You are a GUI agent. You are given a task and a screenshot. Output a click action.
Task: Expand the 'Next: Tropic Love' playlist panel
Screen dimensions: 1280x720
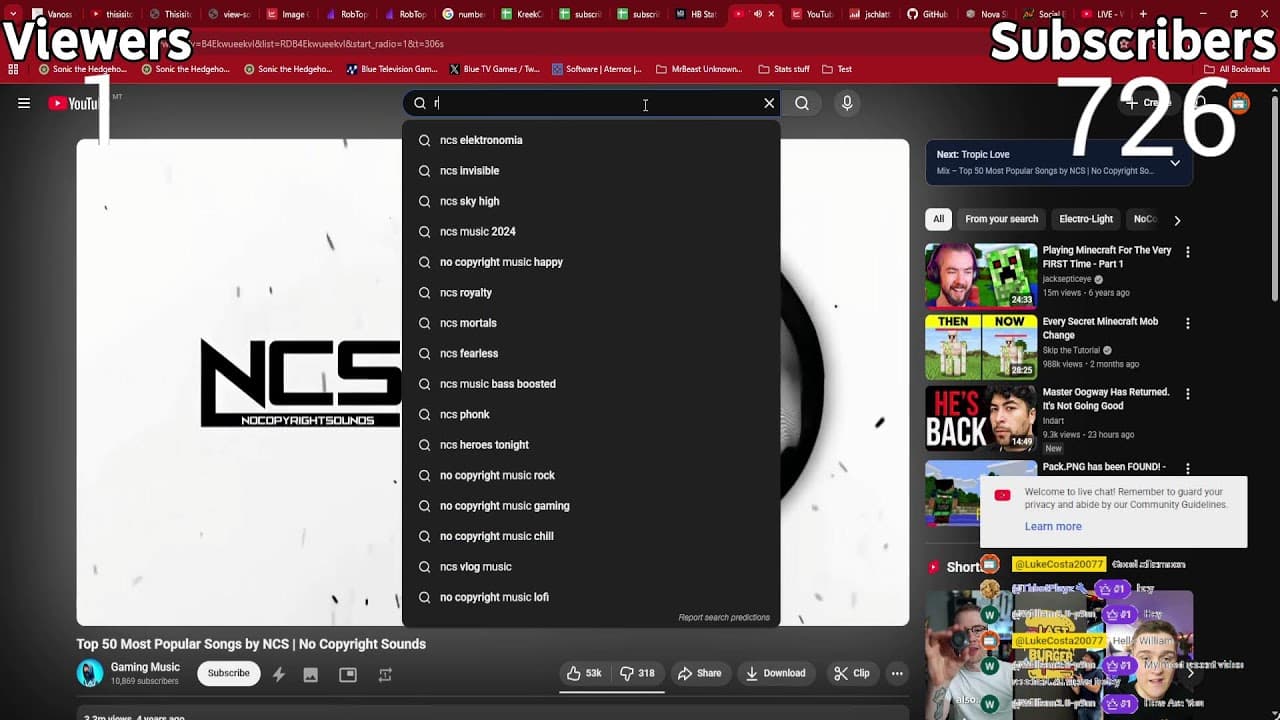(x=1175, y=162)
